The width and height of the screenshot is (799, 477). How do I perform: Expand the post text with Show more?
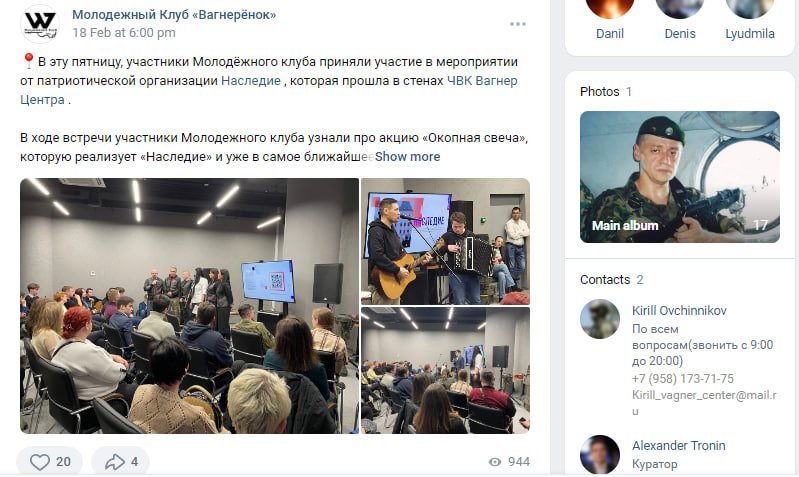(x=407, y=156)
